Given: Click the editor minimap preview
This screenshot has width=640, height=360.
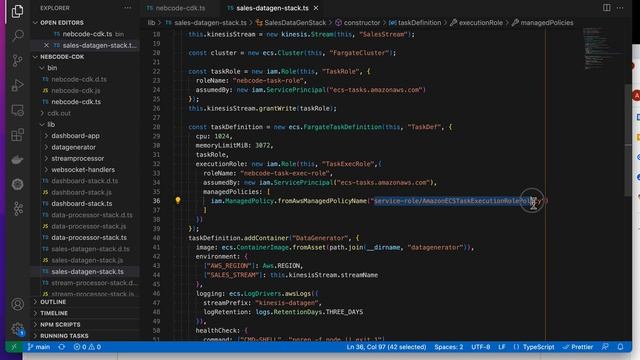Looking at the screenshot, I should (603, 49).
